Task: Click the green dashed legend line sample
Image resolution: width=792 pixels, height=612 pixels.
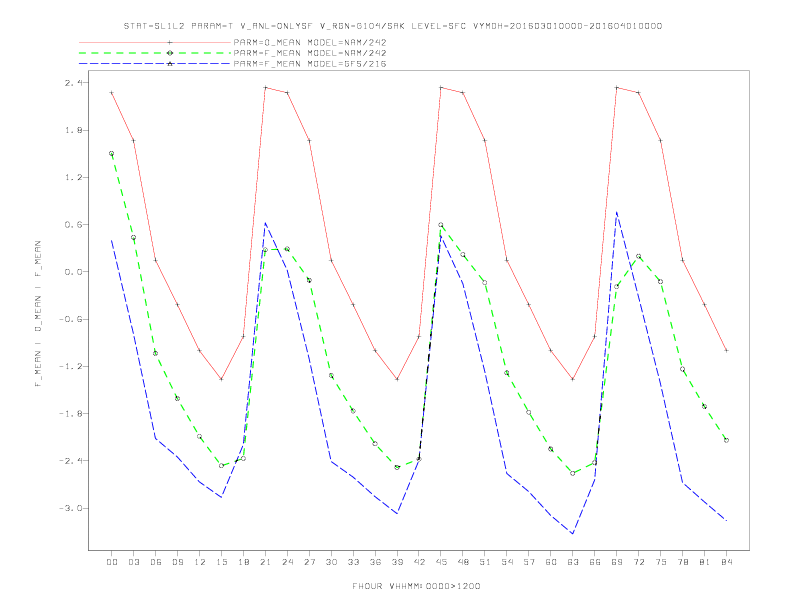Action: (155, 53)
